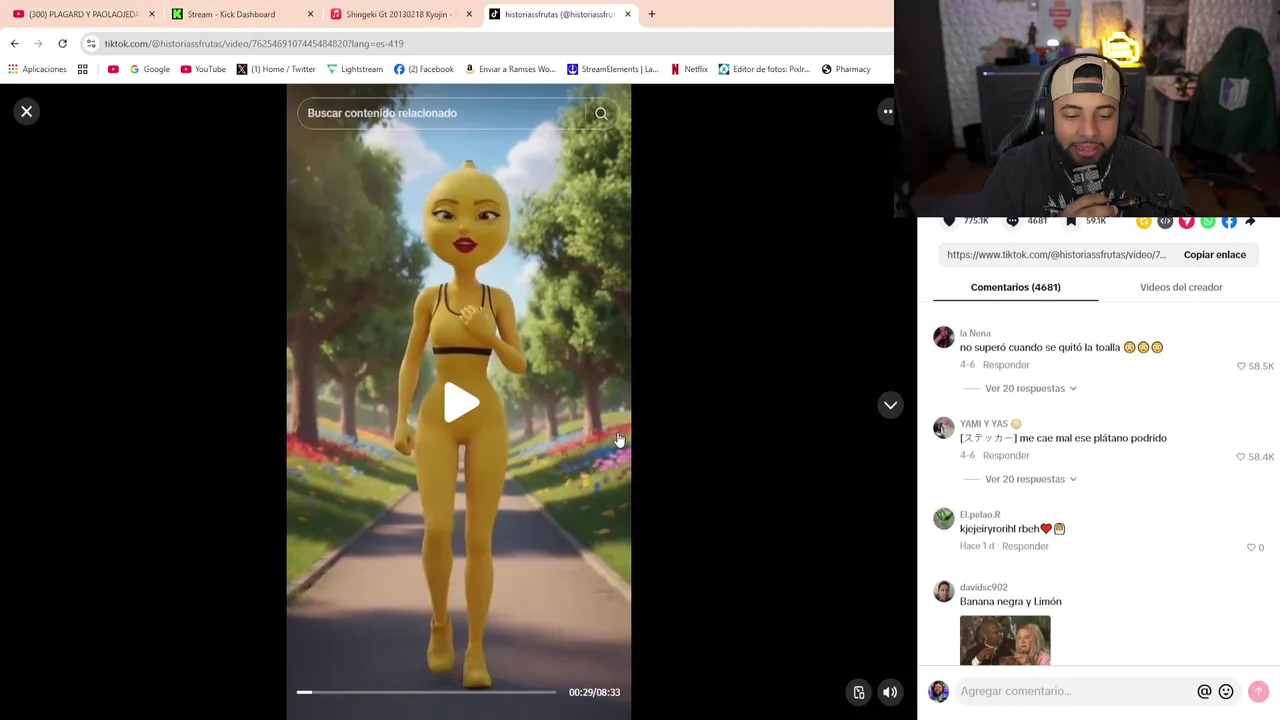Reply to the YAMI Y YAS comment

(x=1006, y=456)
